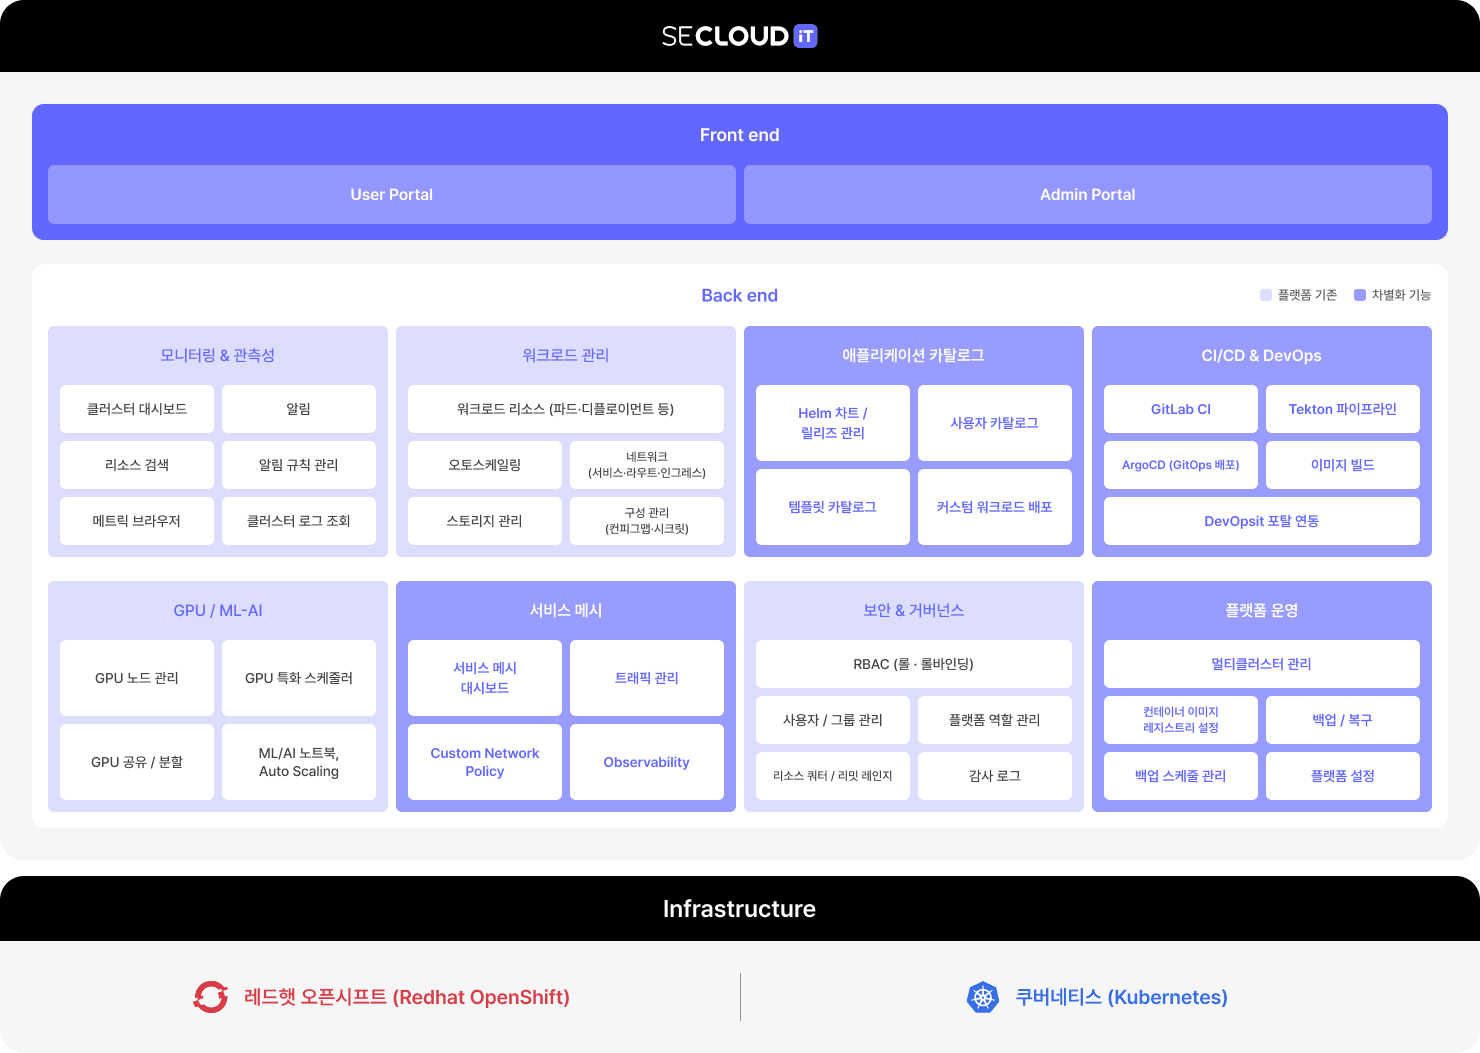Click the 애플리케이션 카탈로그 heading
Image resolution: width=1480 pixels, height=1053 pixels.
tap(914, 355)
